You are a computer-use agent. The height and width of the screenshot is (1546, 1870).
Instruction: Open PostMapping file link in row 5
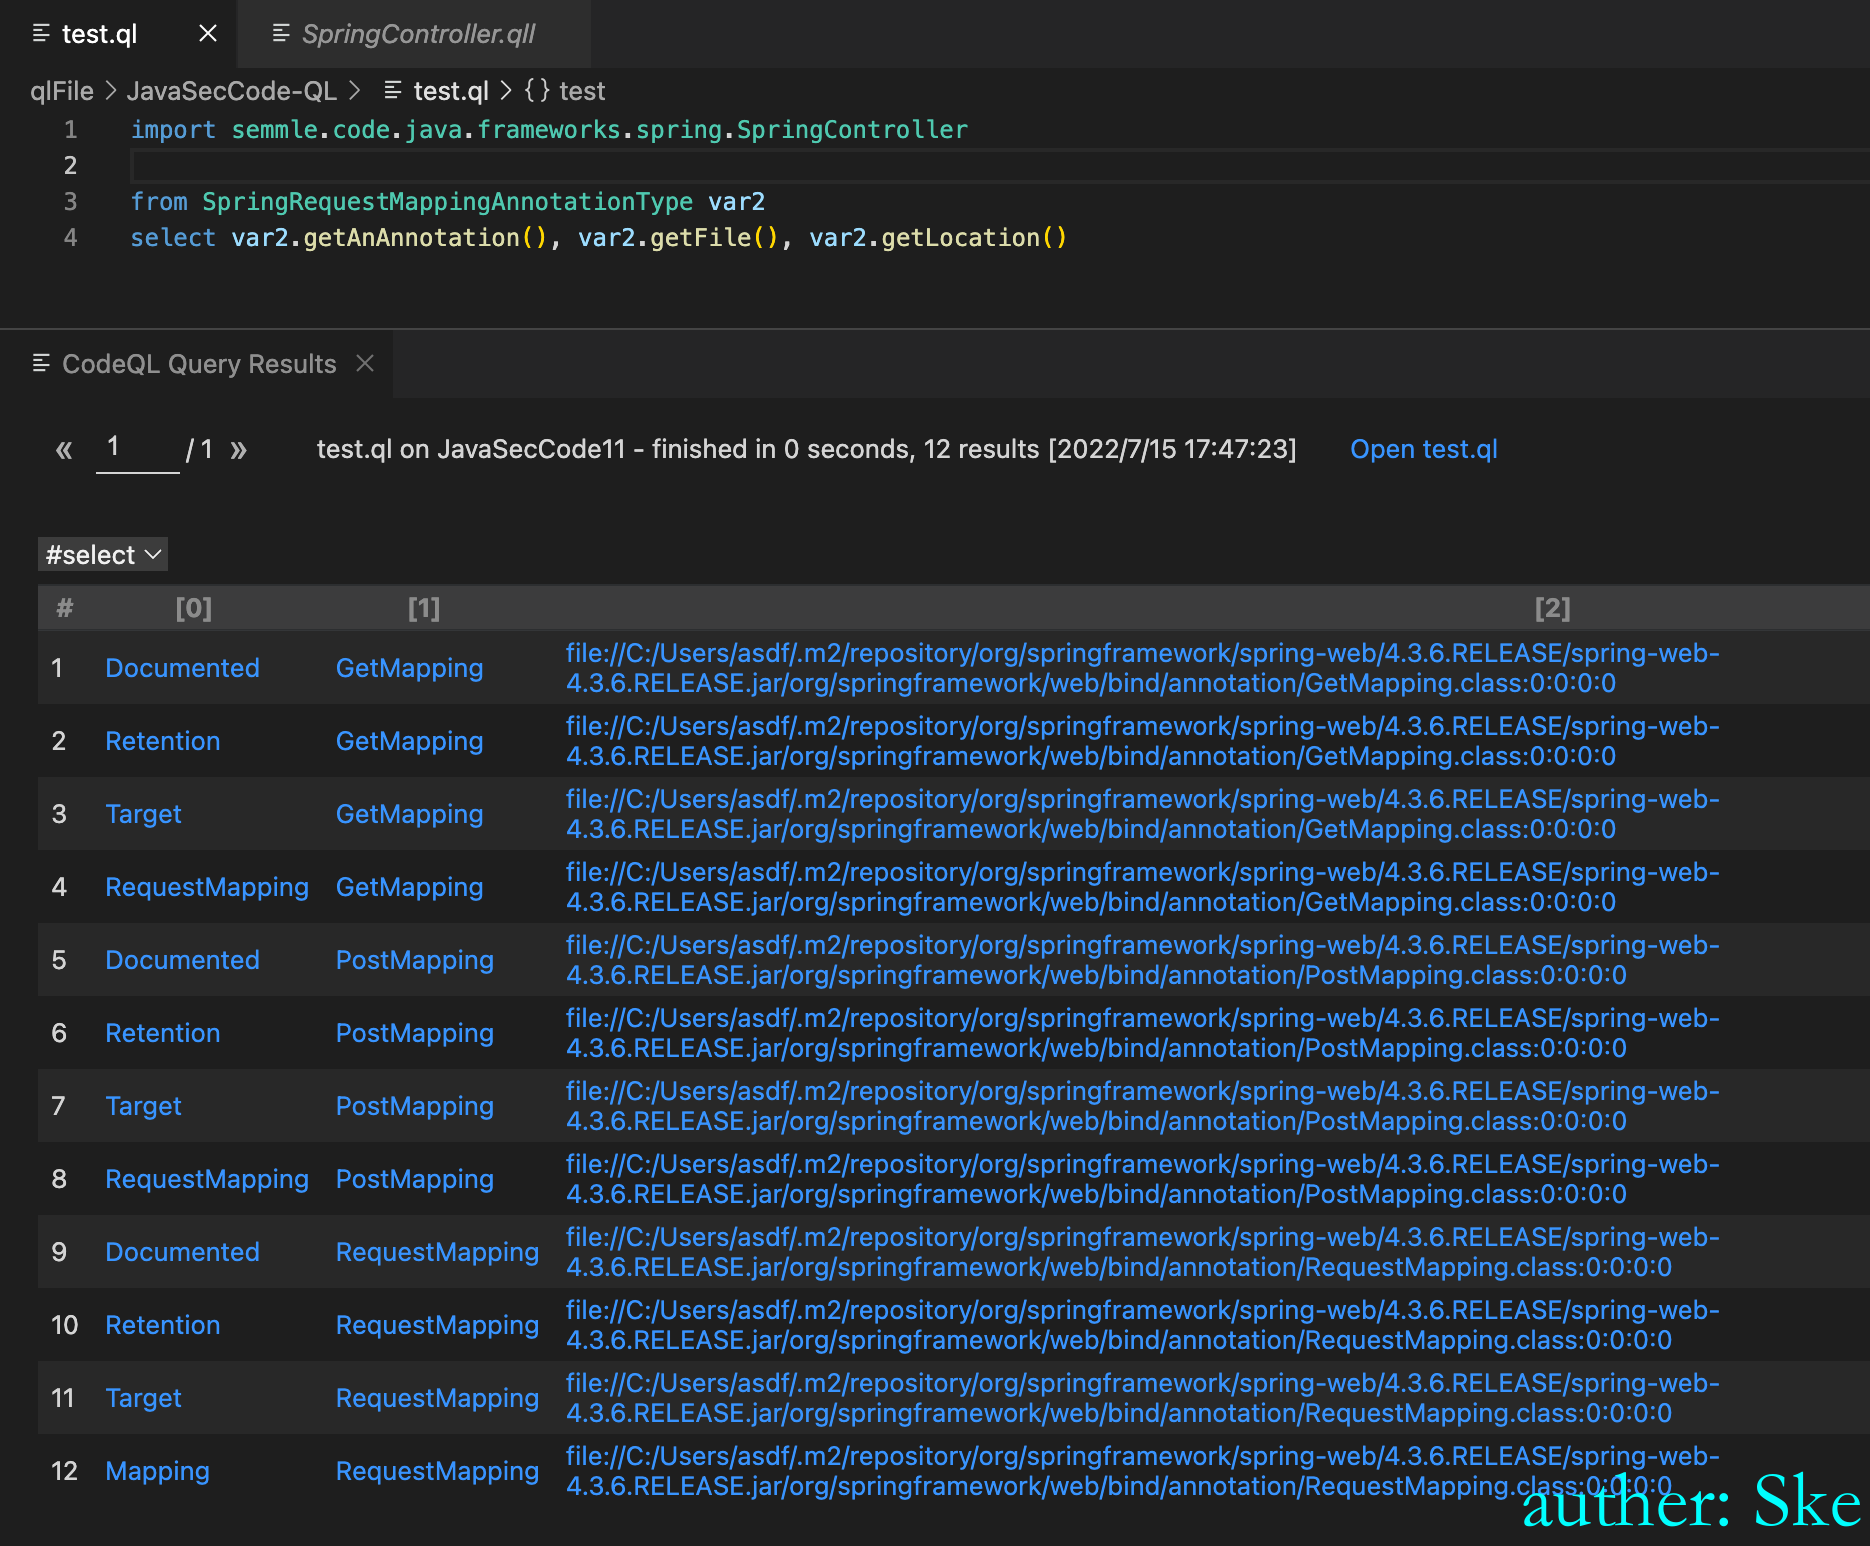[x=414, y=960]
